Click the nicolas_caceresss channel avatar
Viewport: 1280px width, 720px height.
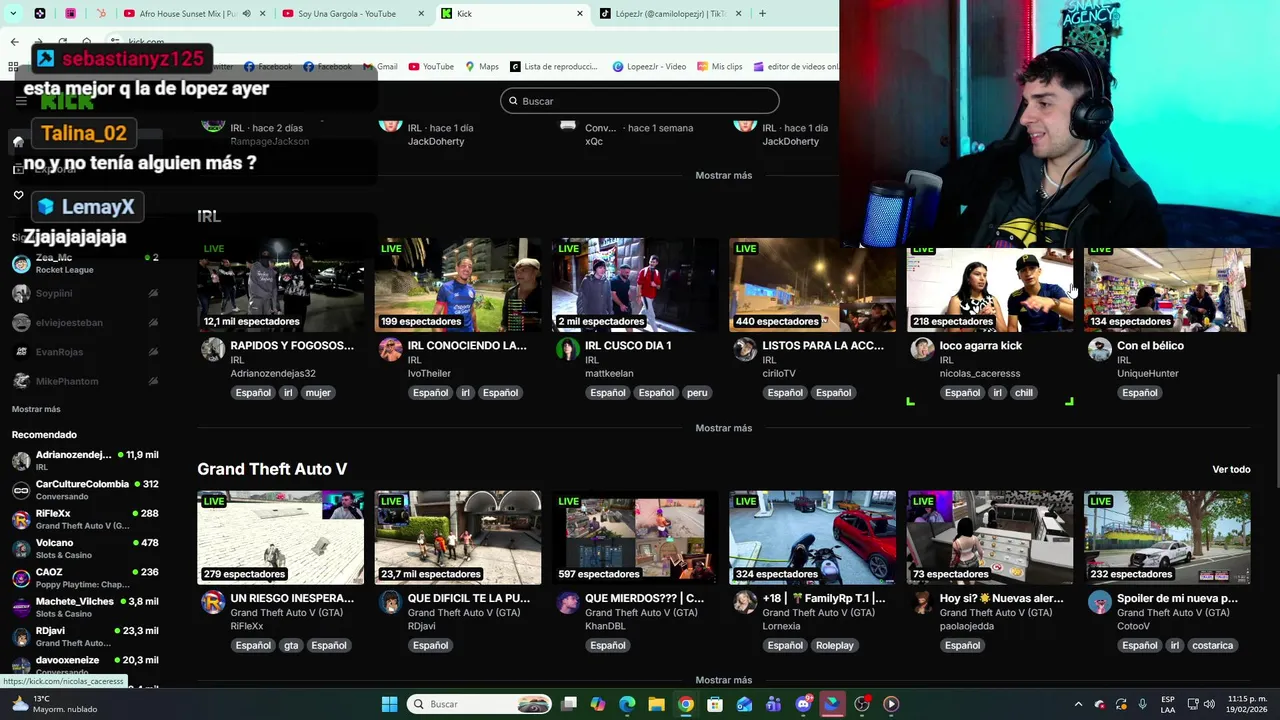(x=922, y=349)
